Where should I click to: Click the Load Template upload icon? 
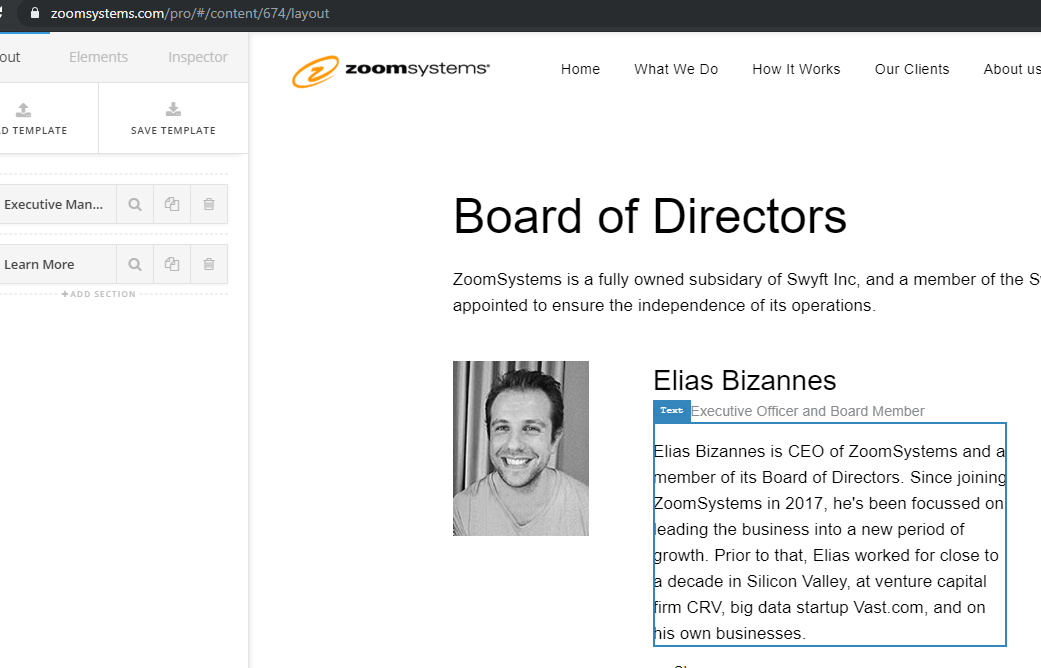24,110
